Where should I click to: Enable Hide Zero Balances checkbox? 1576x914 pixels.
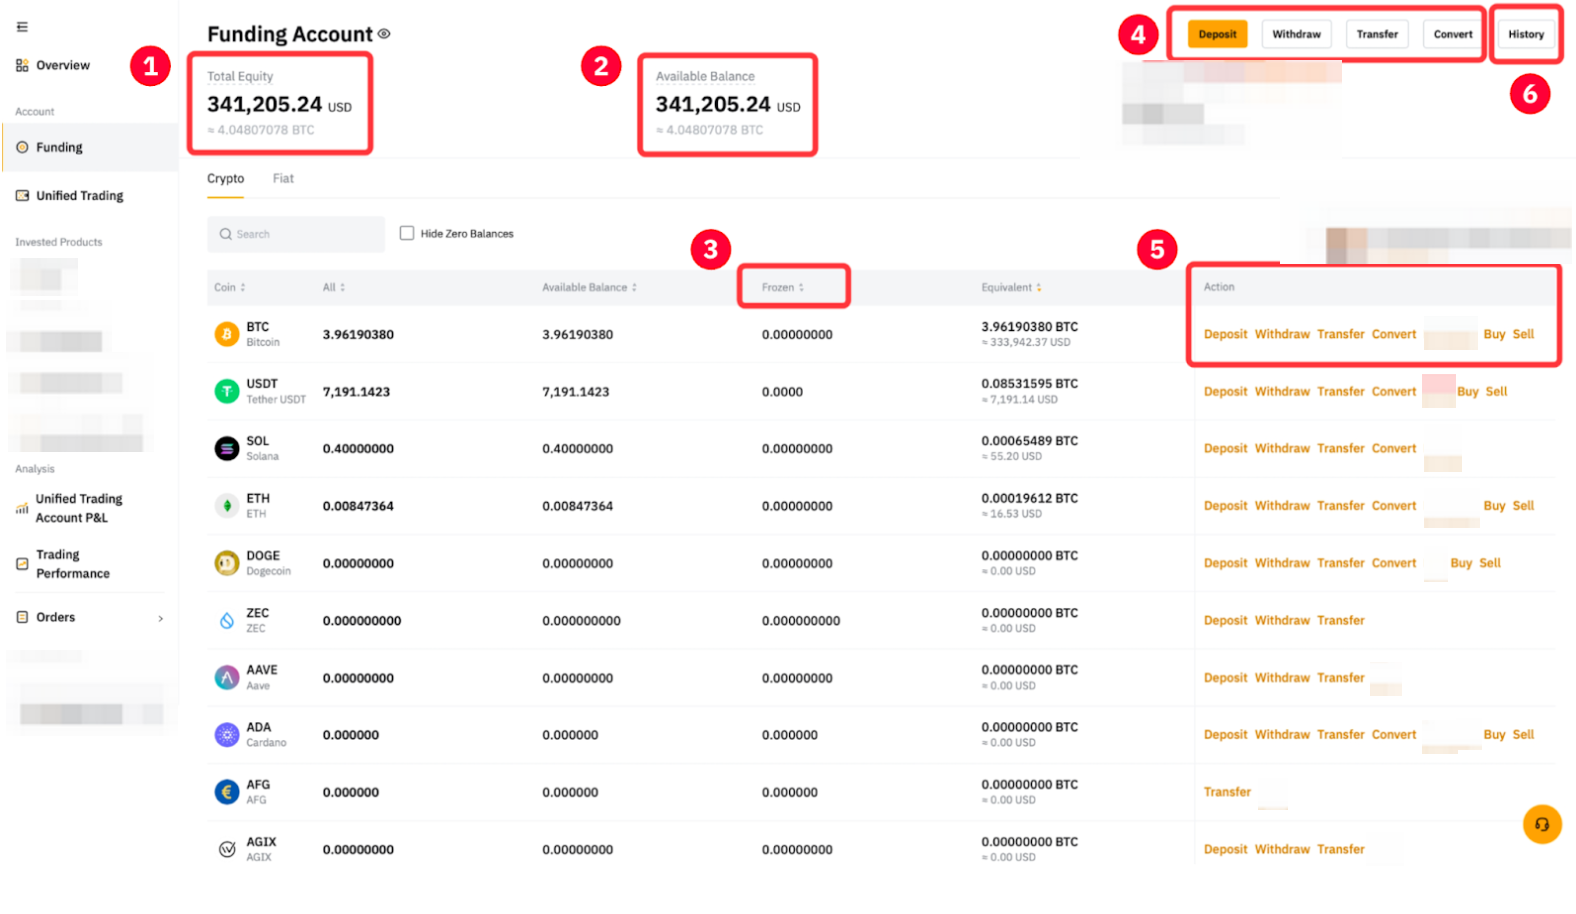pyautogui.click(x=407, y=233)
